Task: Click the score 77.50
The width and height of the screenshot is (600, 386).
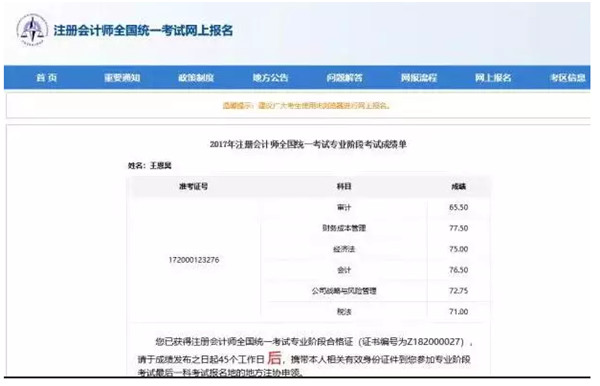Action: [458, 228]
